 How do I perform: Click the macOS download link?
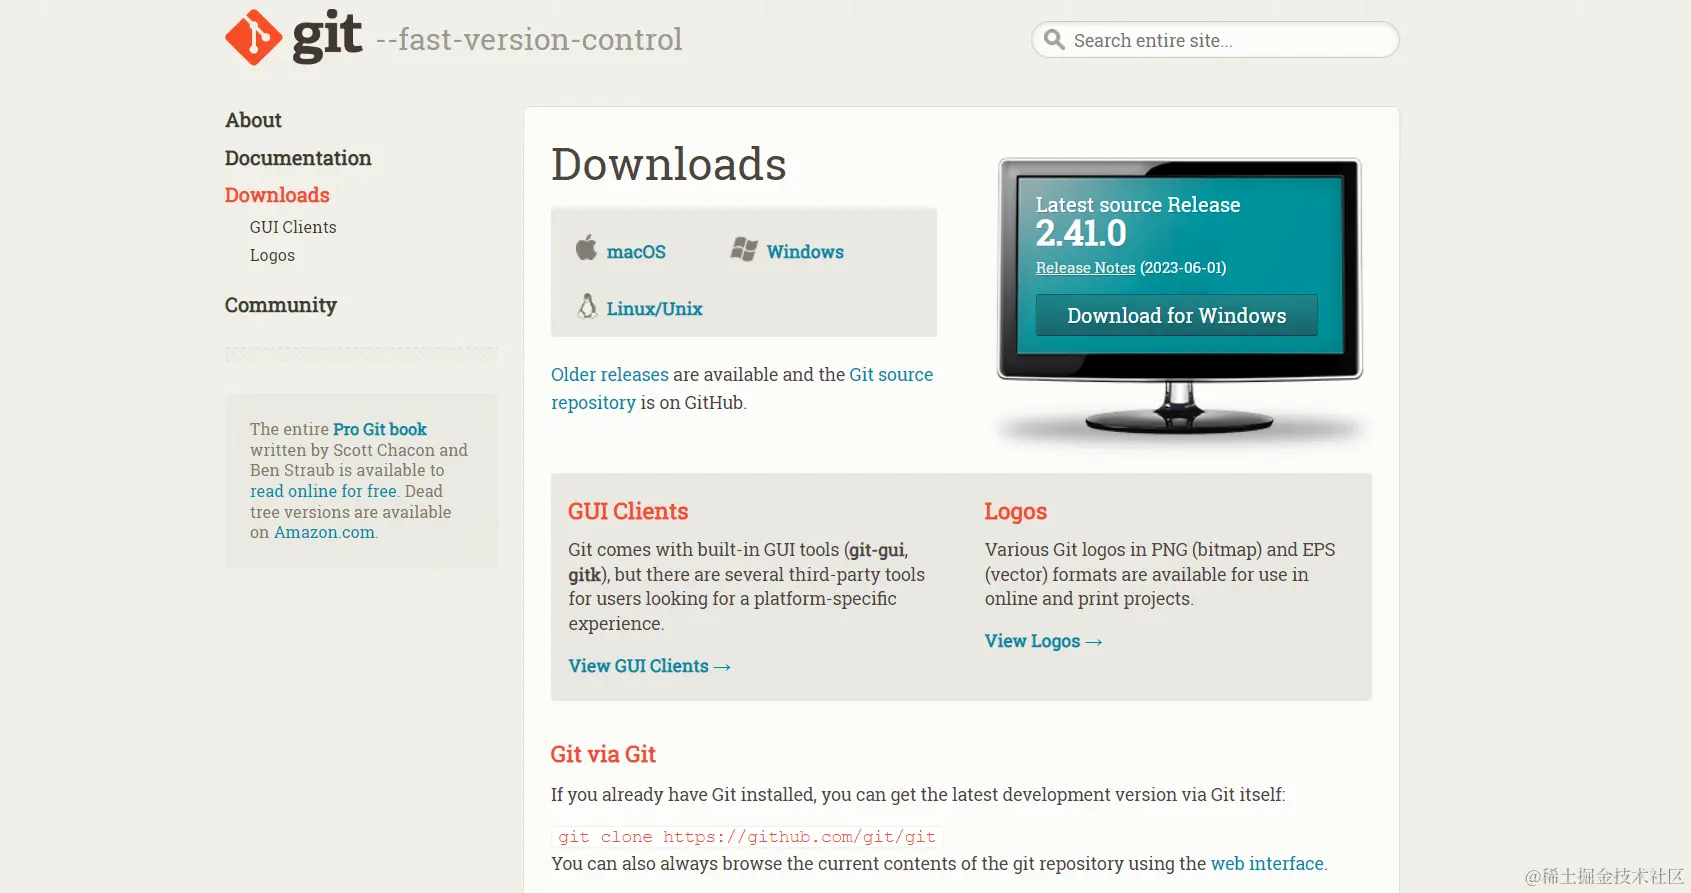(x=636, y=252)
